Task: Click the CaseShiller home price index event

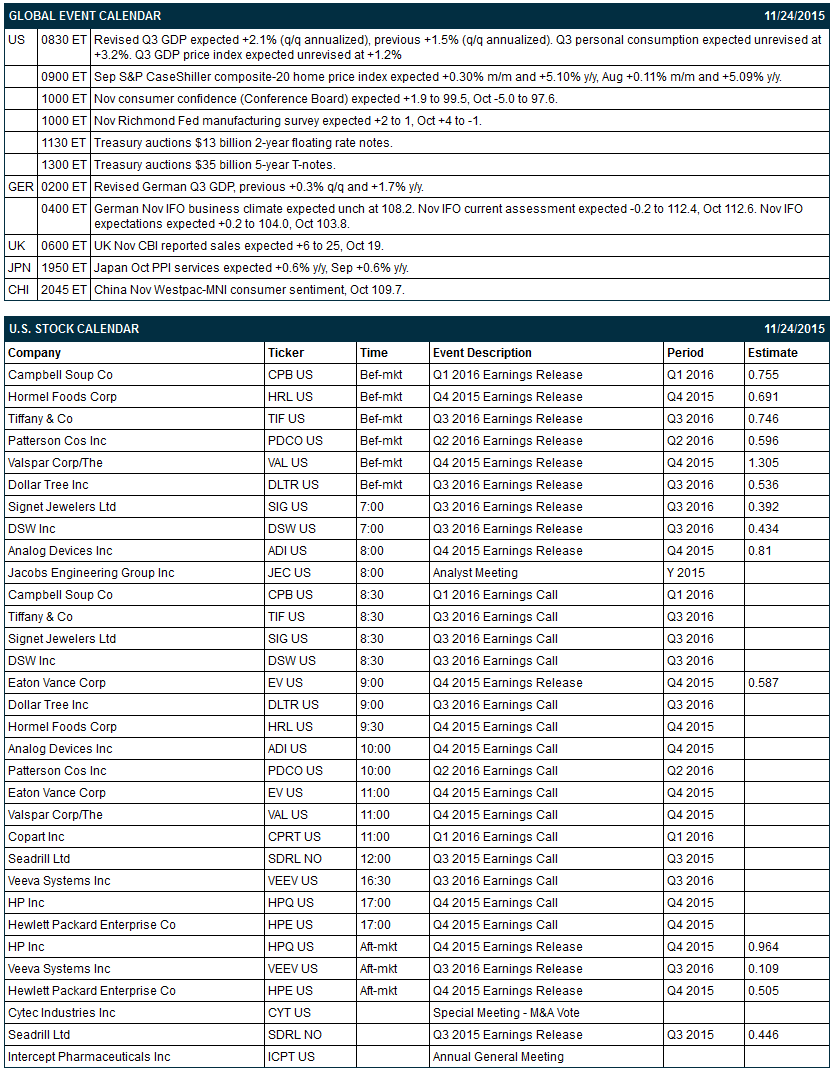Action: tap(438, 77)
